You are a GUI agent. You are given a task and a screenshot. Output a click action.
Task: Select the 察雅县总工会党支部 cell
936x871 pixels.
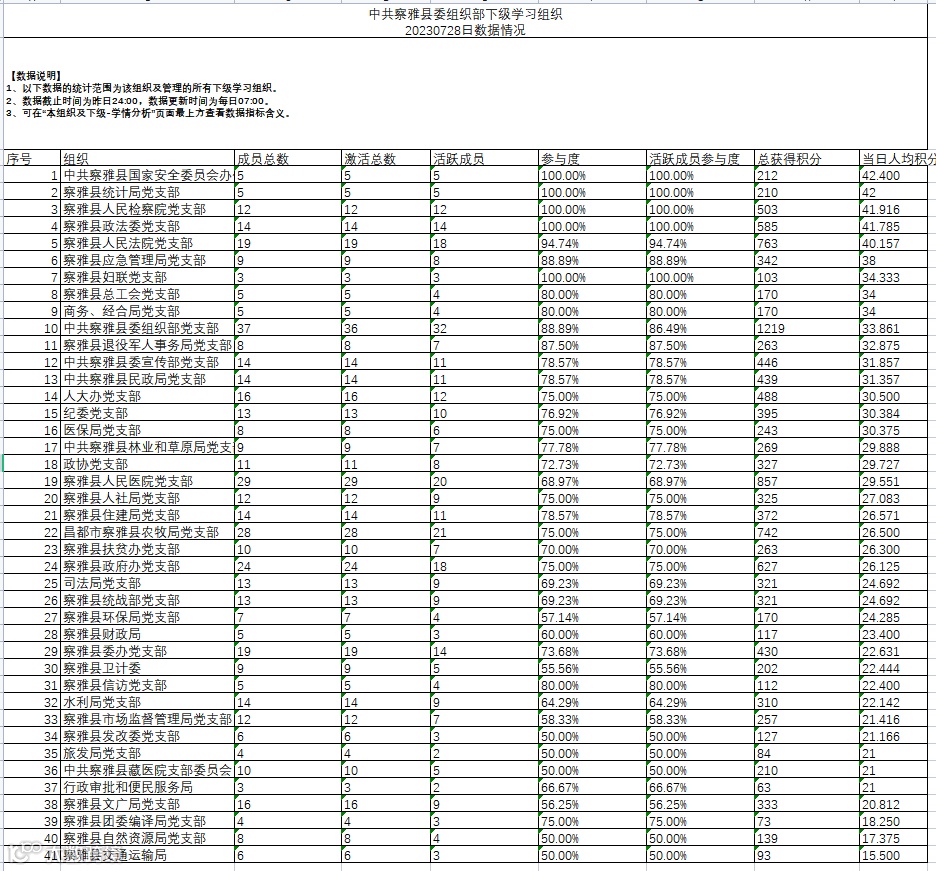click(147, 294)
